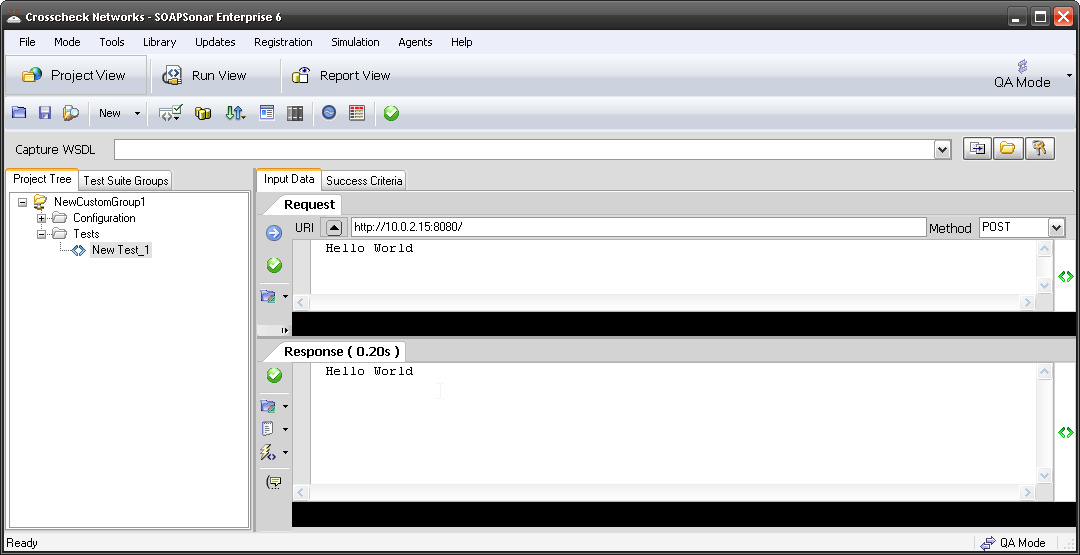The width and height of the screenshot is (1080, 555).
Task: Click the test case checkmark toolbar icon
Action: coord(170,113)
